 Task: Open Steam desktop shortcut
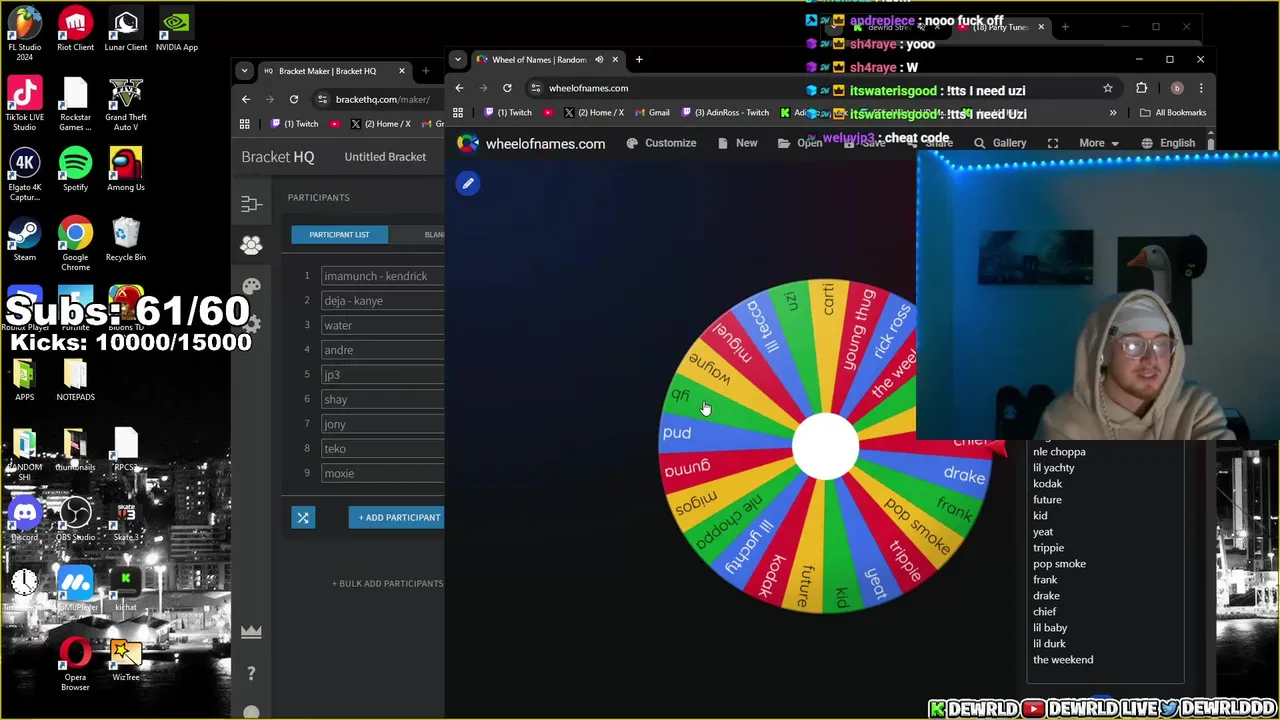(24, 240)
